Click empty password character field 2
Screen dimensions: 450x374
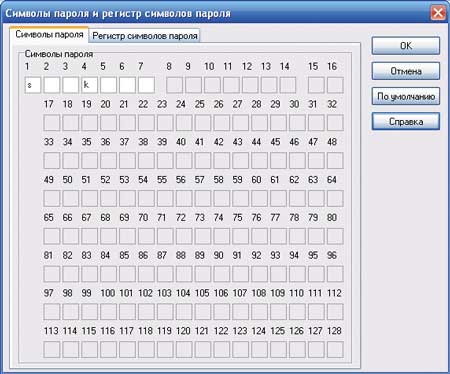click(52, 85)
